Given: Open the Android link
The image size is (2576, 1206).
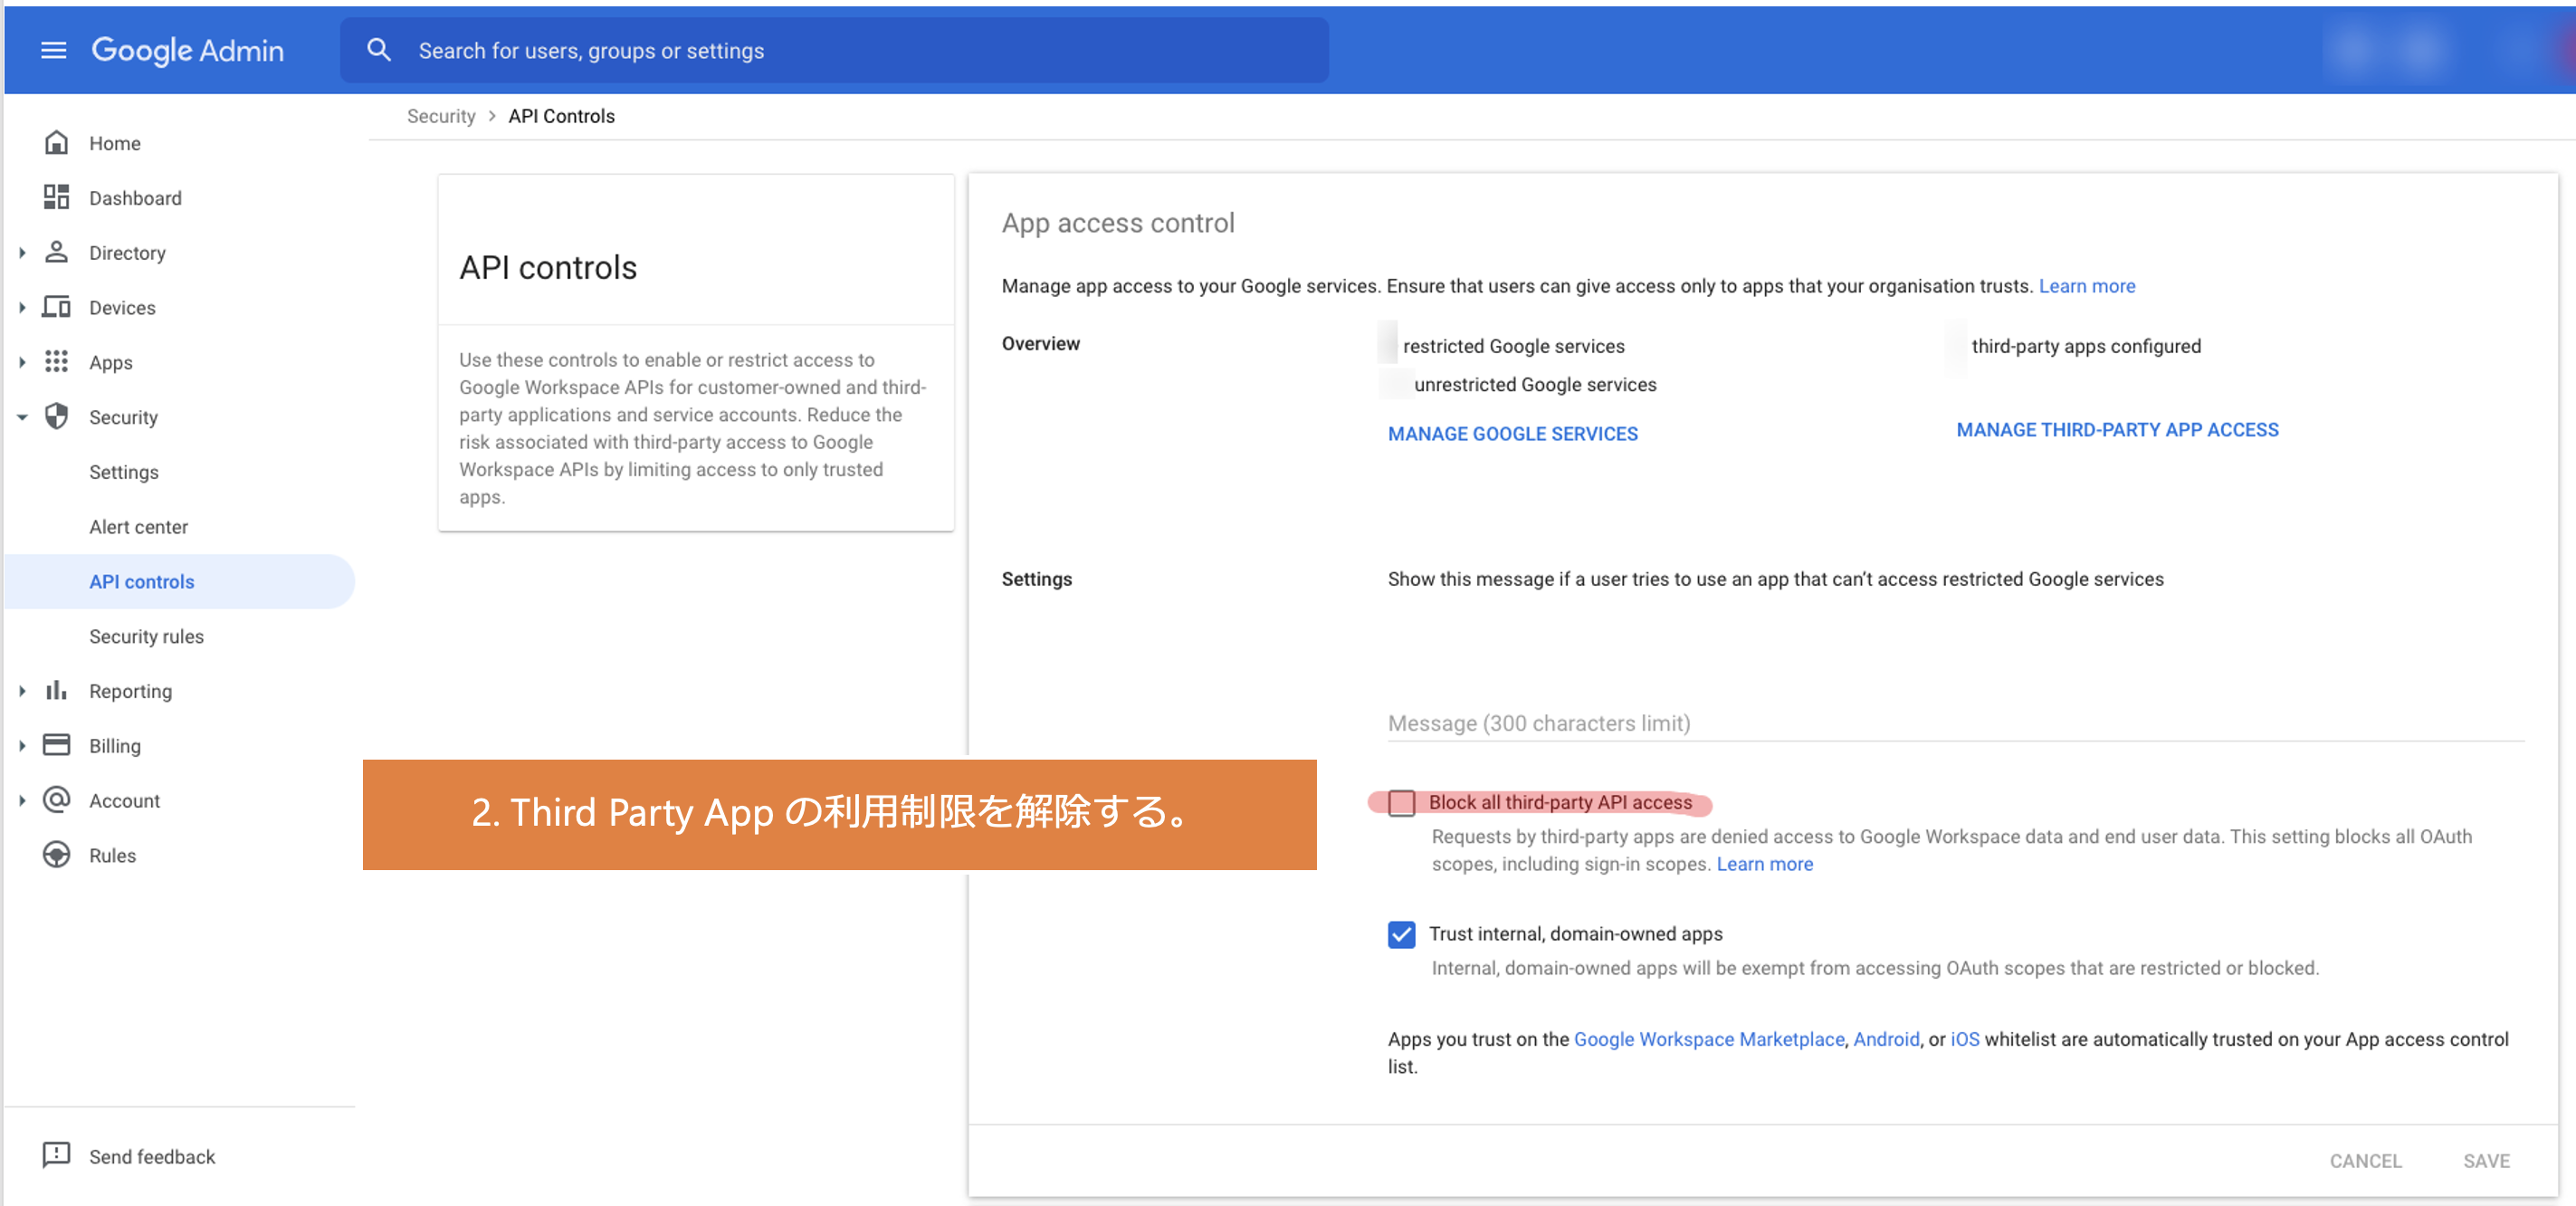Looking at the screenshot, I should point(1886,1039).
